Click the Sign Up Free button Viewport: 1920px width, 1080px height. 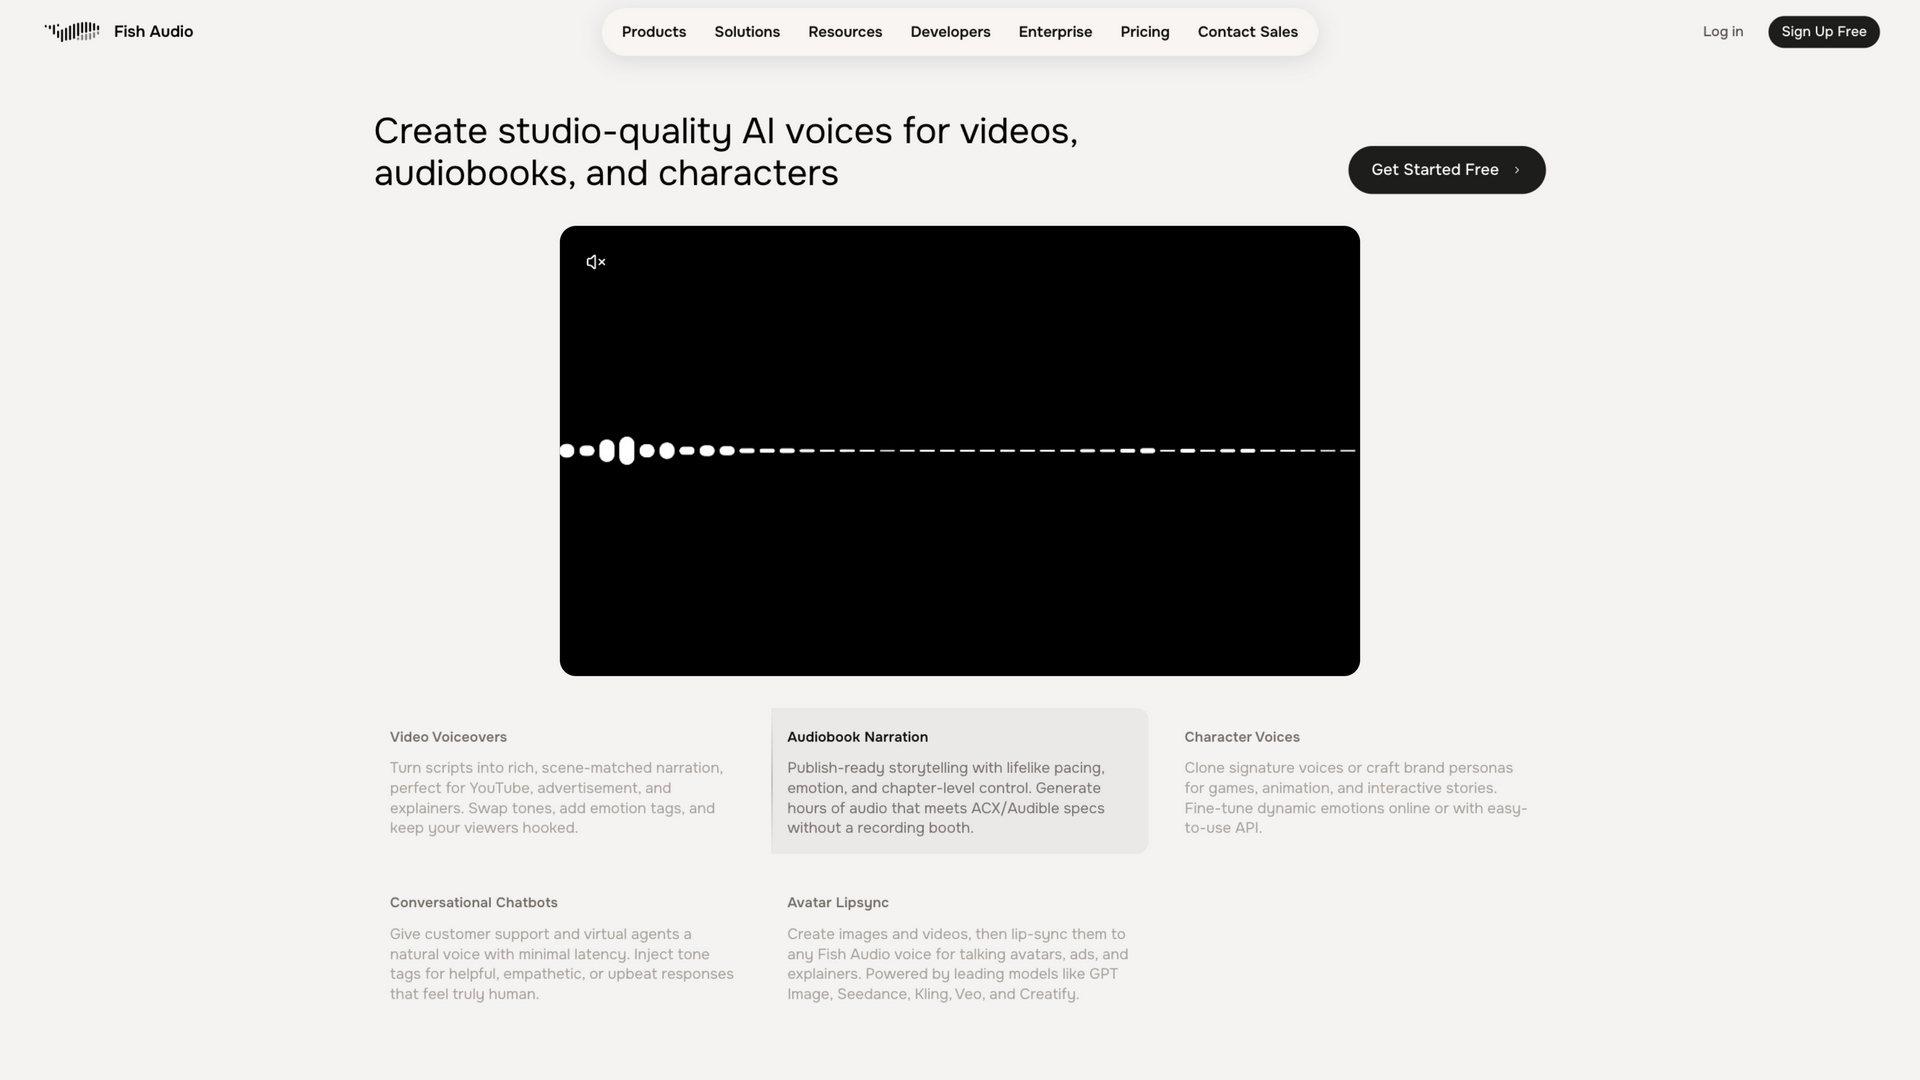(x=1824, y=32)
